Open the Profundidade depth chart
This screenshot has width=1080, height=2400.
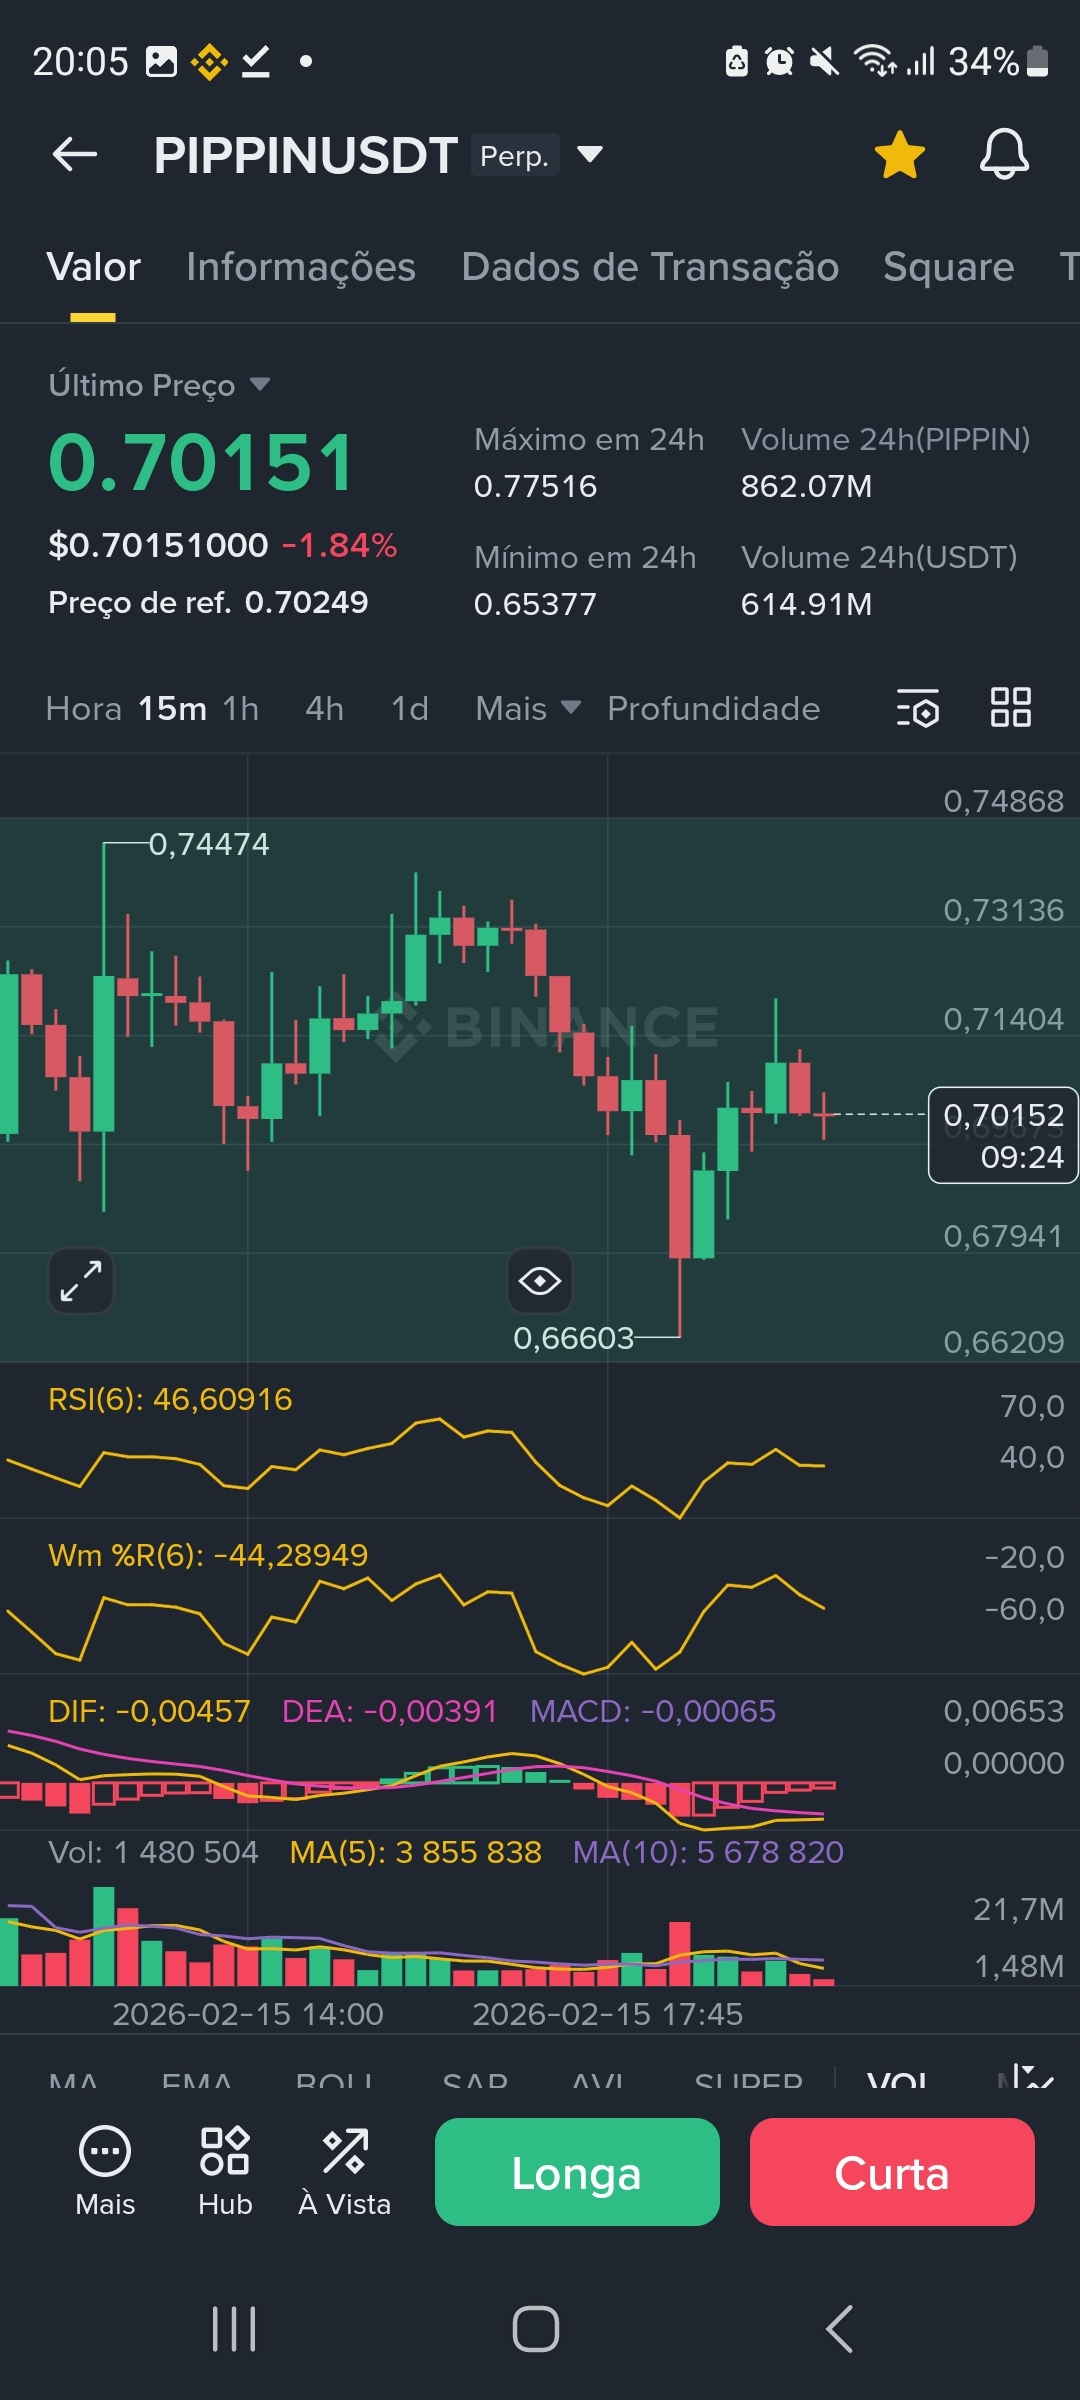[x=714, y=708]
